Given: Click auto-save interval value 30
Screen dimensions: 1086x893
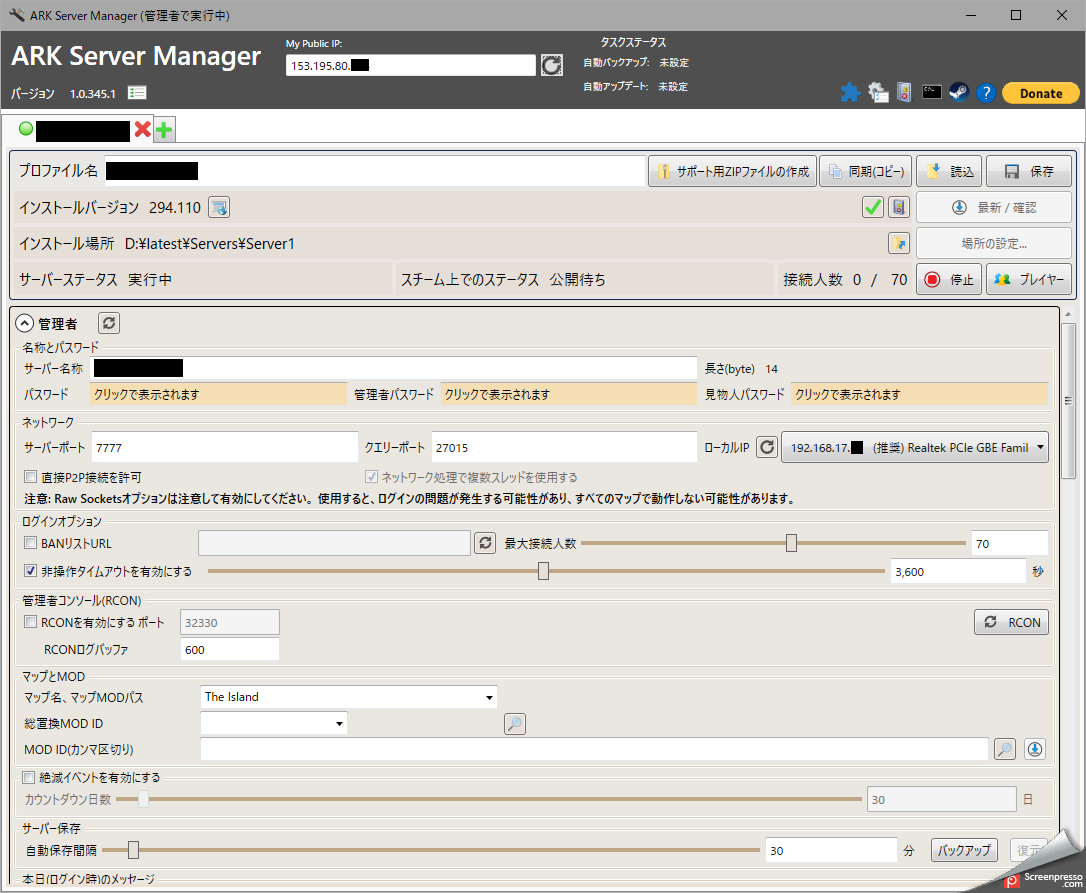Looking at the screenshot, I should tap(831, 850).
